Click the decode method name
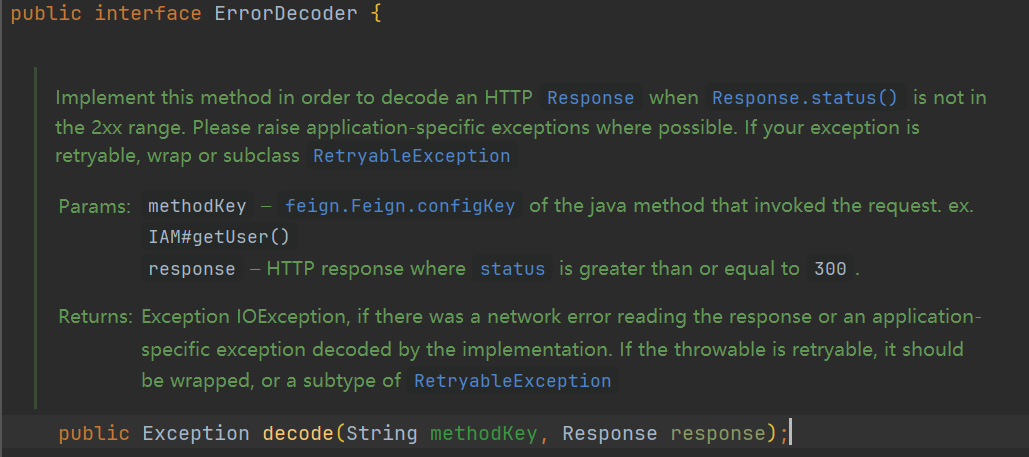1029x457 pixels. point(298,433)
